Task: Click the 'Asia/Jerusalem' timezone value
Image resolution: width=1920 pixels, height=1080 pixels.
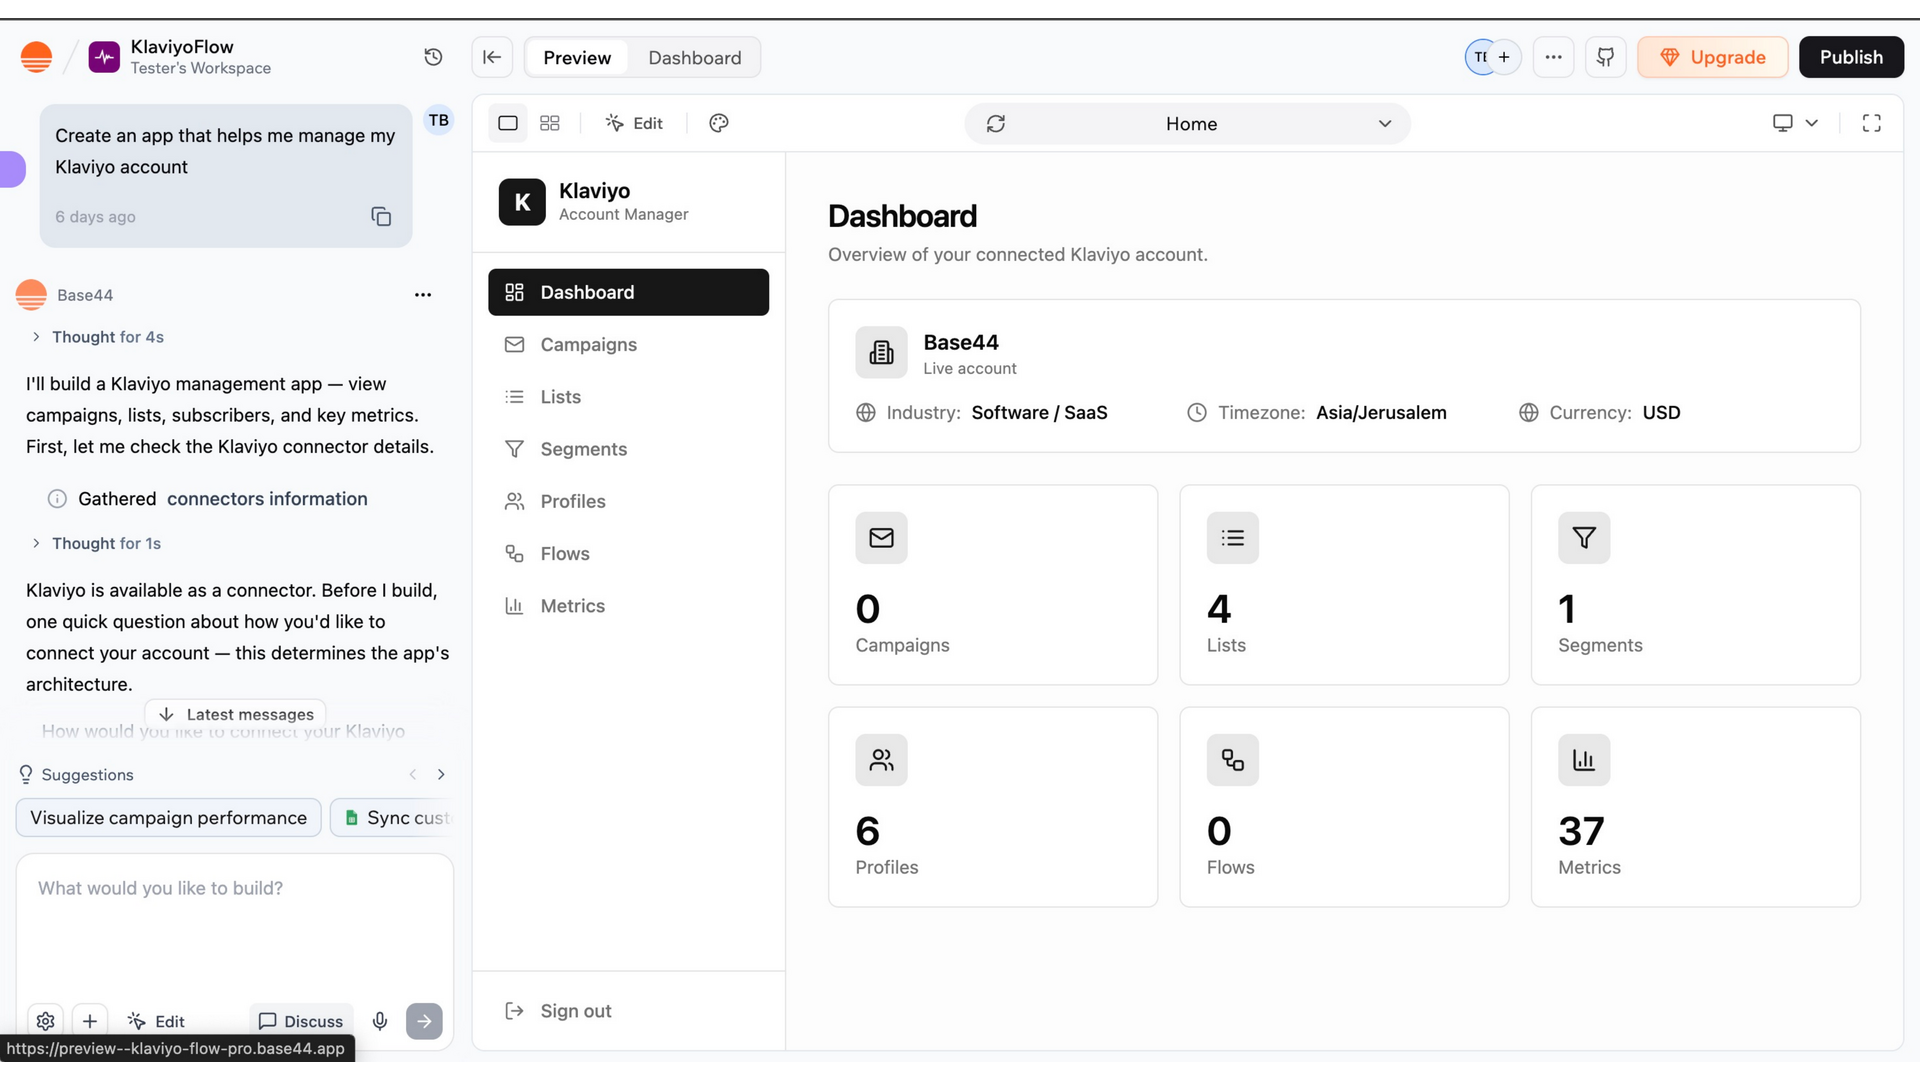Action: click(x=1381, y=413)
